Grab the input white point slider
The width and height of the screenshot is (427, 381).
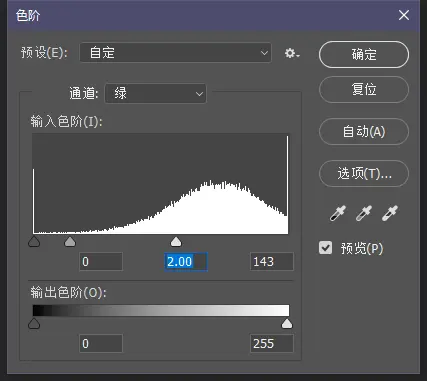(176, 242)
